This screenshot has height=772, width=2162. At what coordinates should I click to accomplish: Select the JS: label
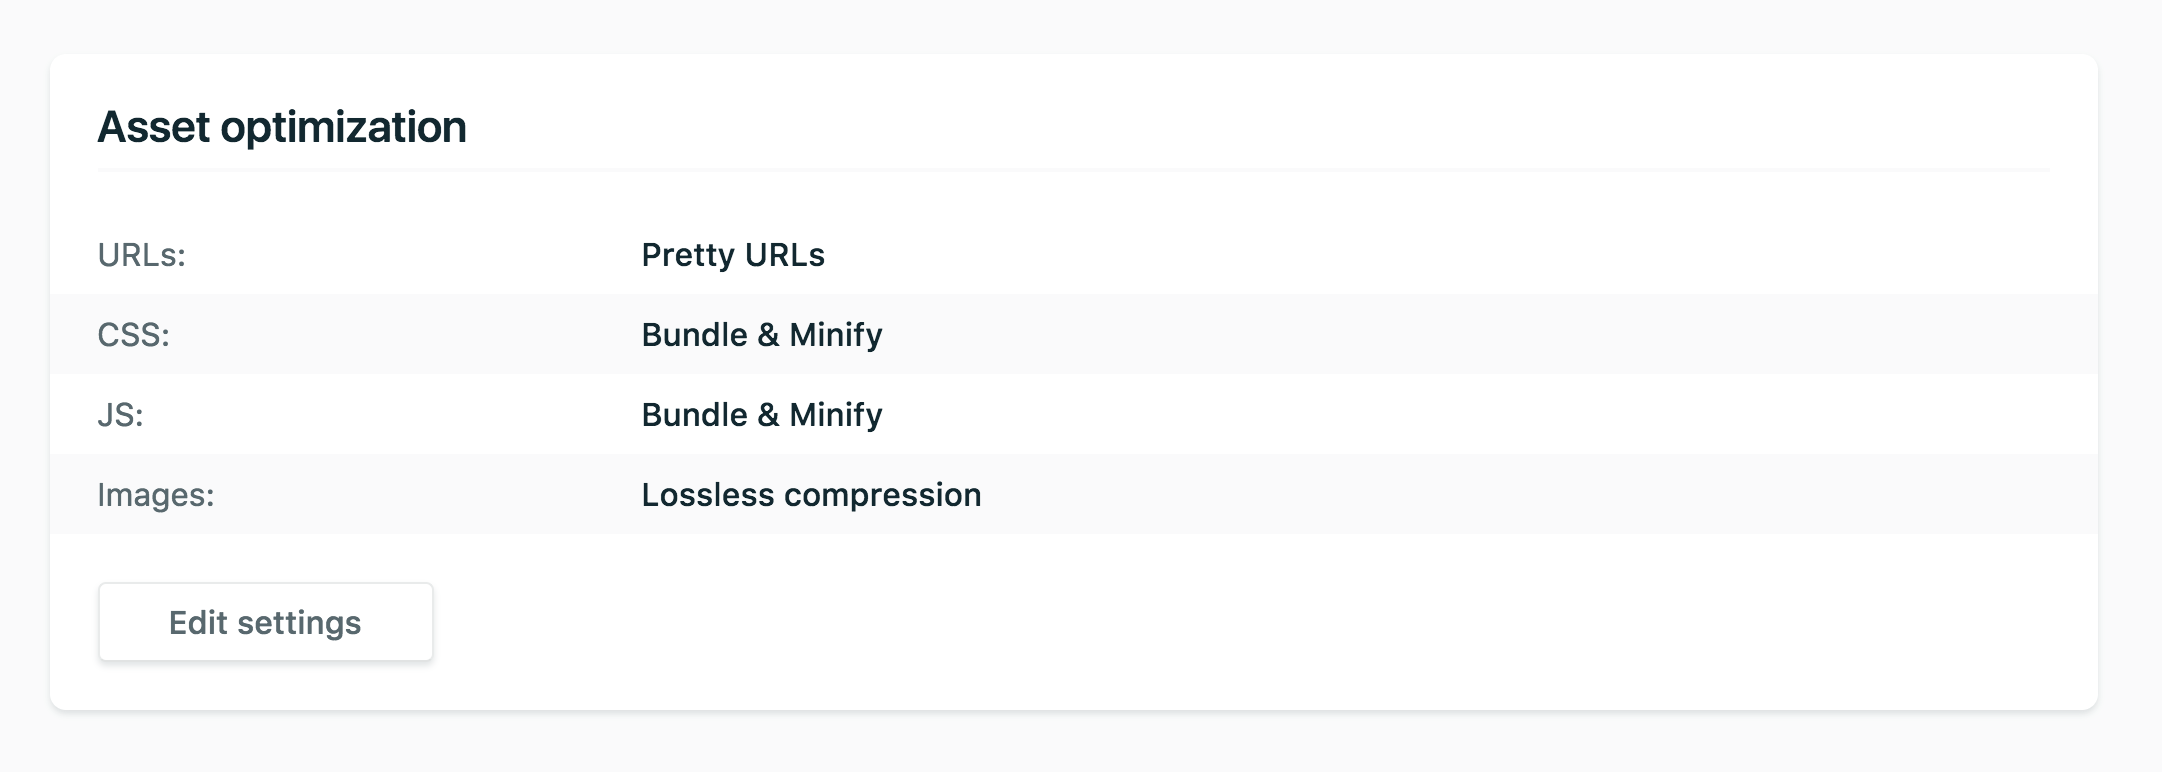(x=121, y=415)
